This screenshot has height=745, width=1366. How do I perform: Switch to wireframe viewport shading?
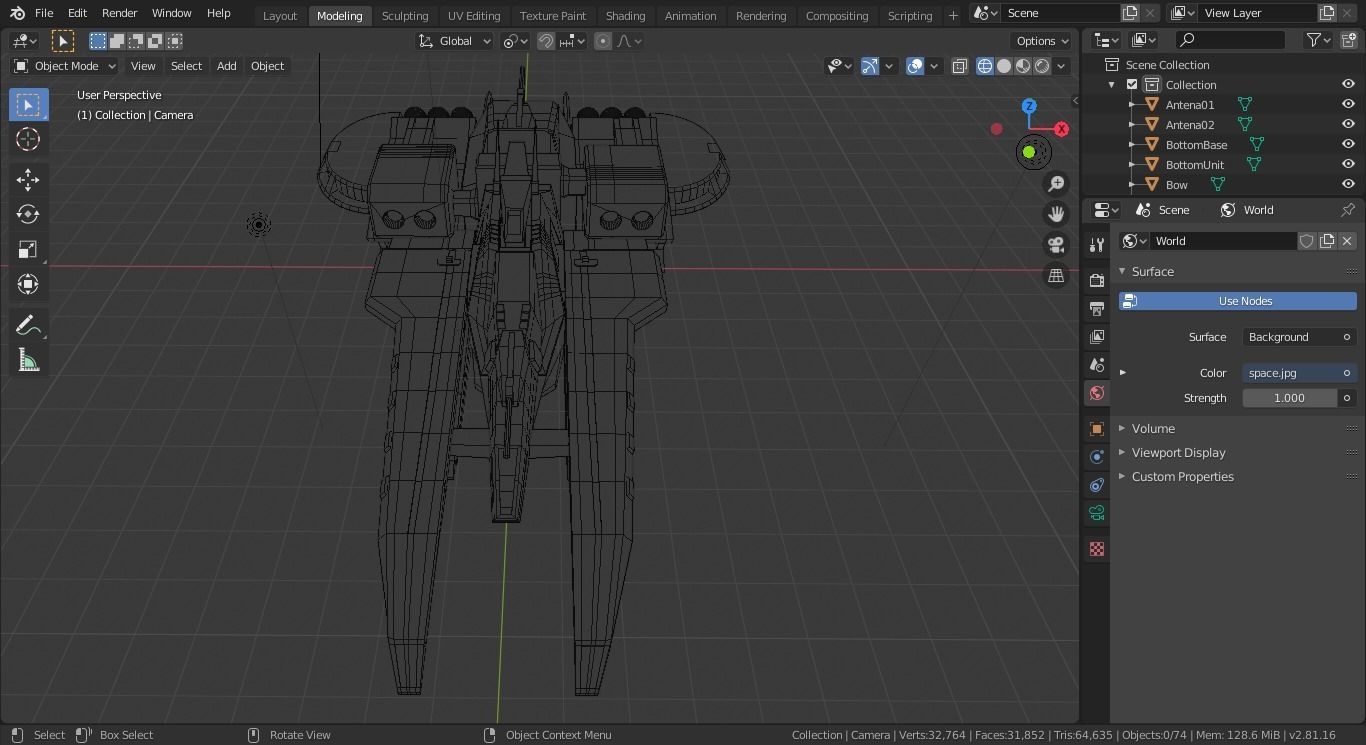tap(985, 66)
